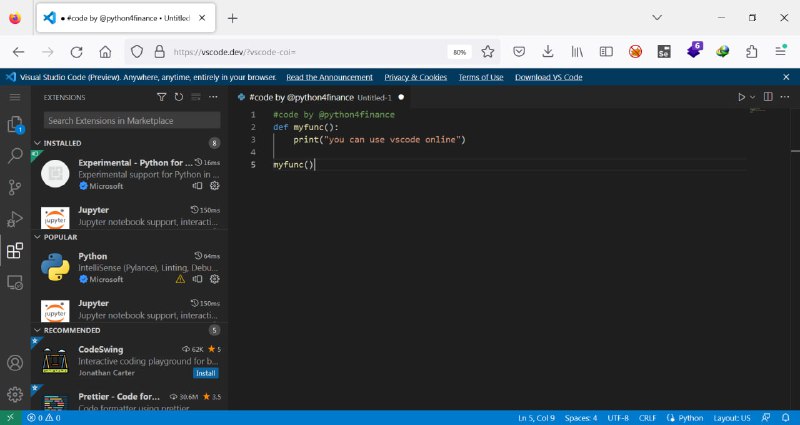Clear extensions search results icon
This screenshot has width=800, height=425.
196,97
